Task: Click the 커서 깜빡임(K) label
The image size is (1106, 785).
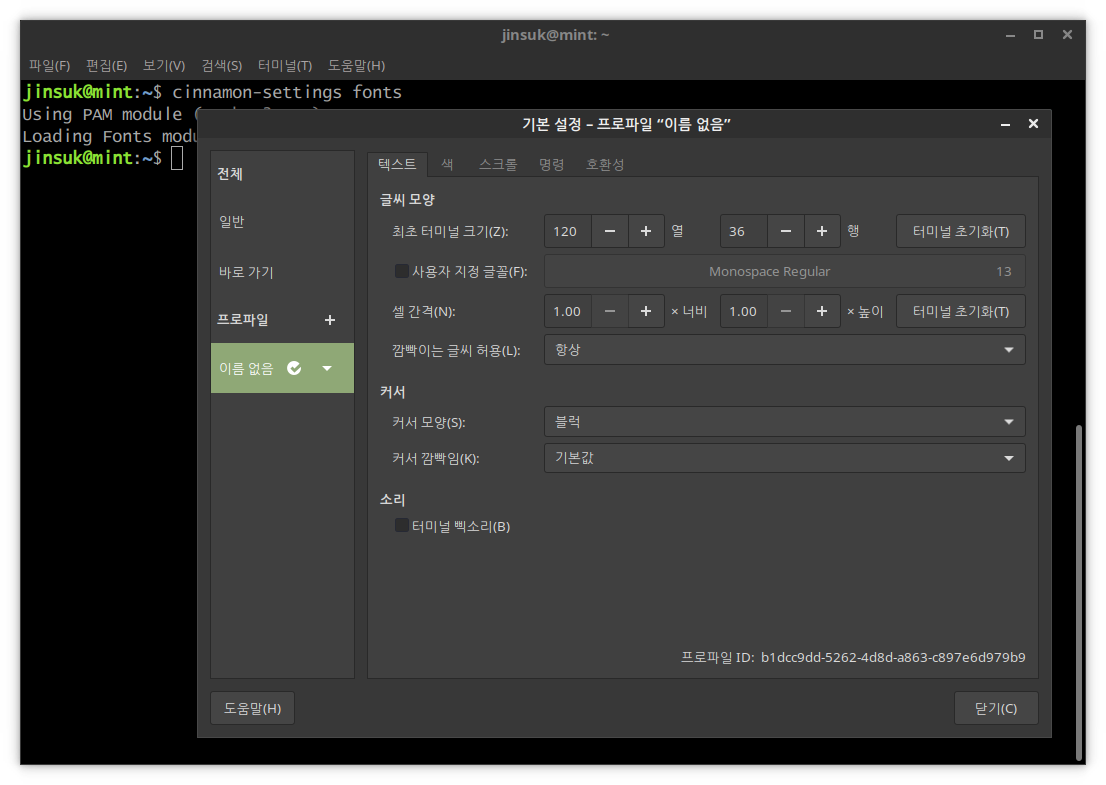Action: (435, 458)
